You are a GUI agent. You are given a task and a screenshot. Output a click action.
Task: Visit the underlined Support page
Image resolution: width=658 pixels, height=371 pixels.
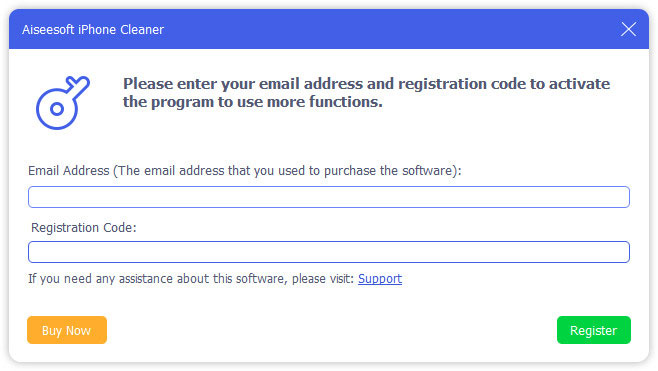pos(380,279)
